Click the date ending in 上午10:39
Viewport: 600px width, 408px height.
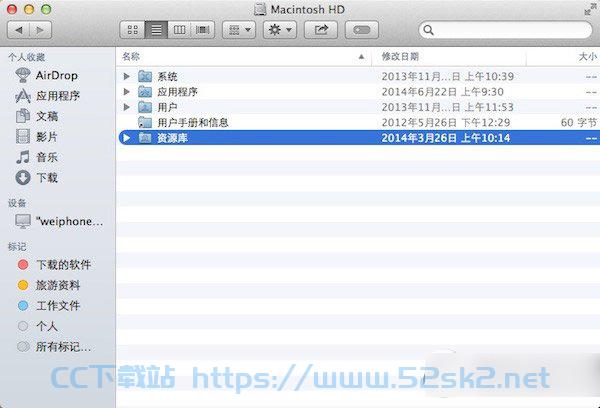point(448,77)
